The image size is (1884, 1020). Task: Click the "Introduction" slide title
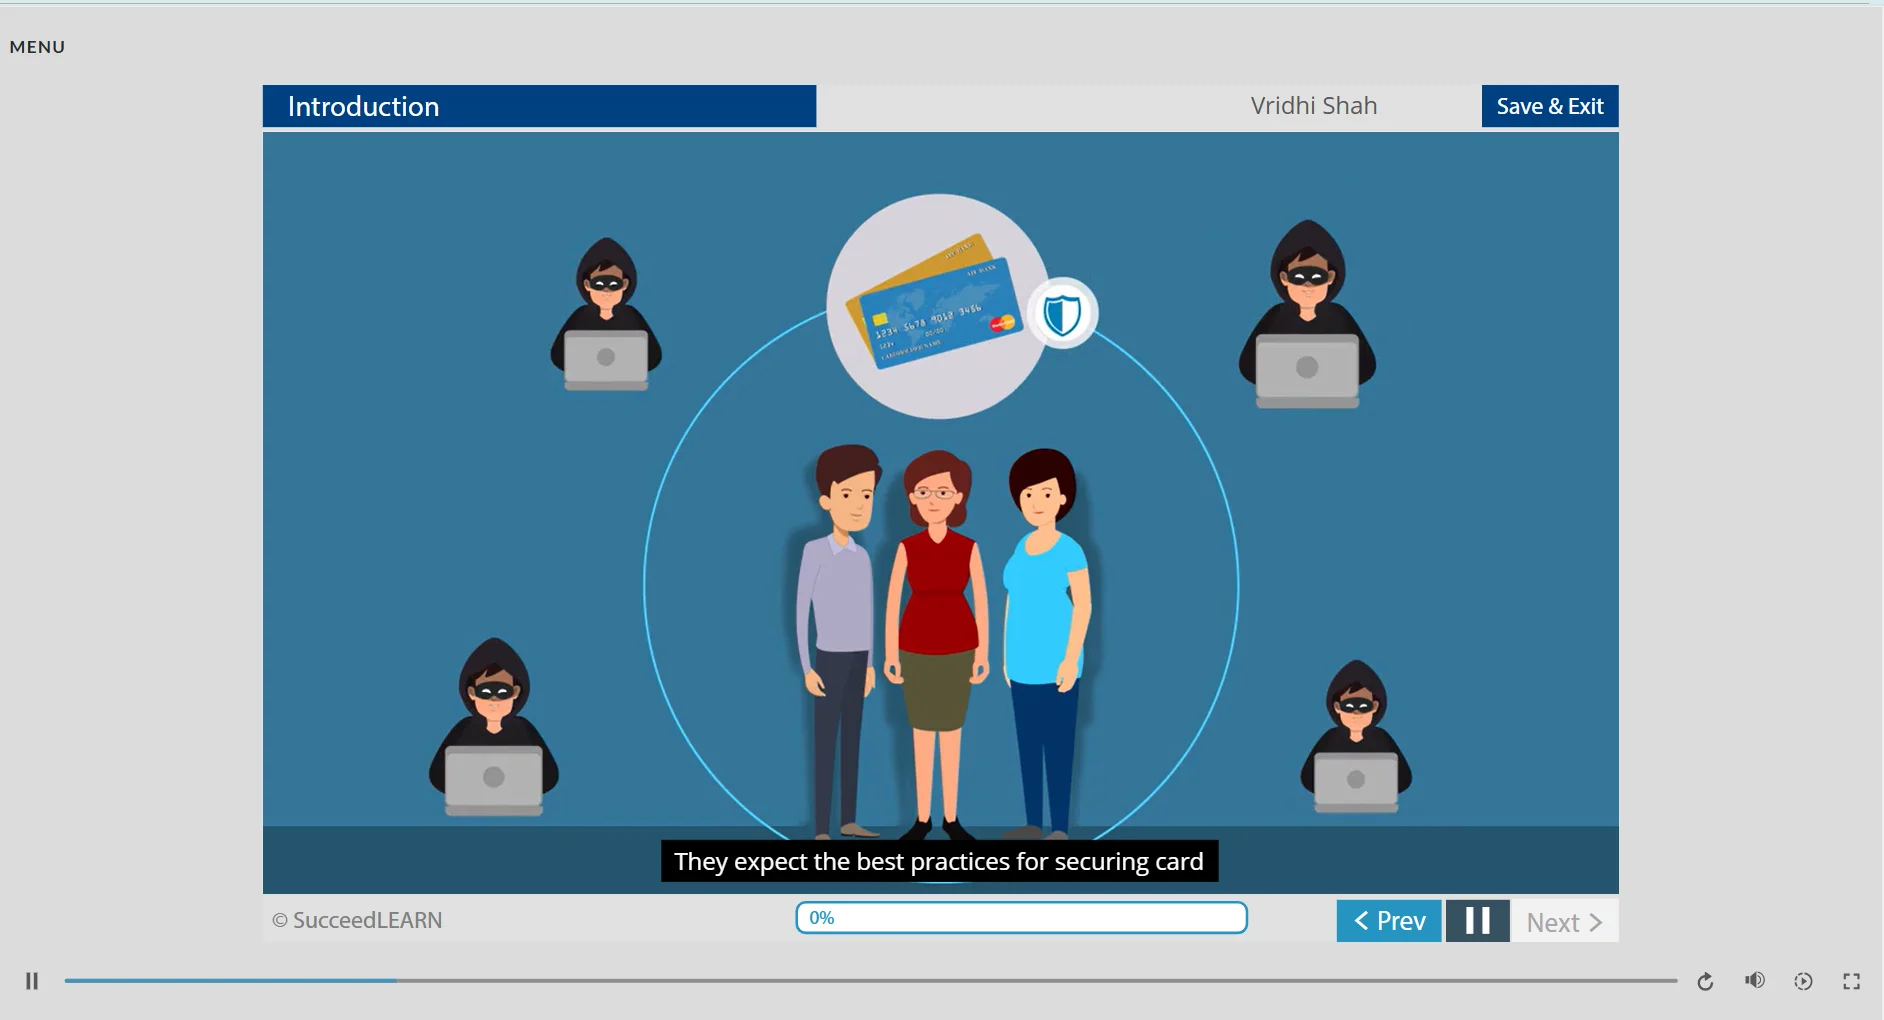pos(363,106)
